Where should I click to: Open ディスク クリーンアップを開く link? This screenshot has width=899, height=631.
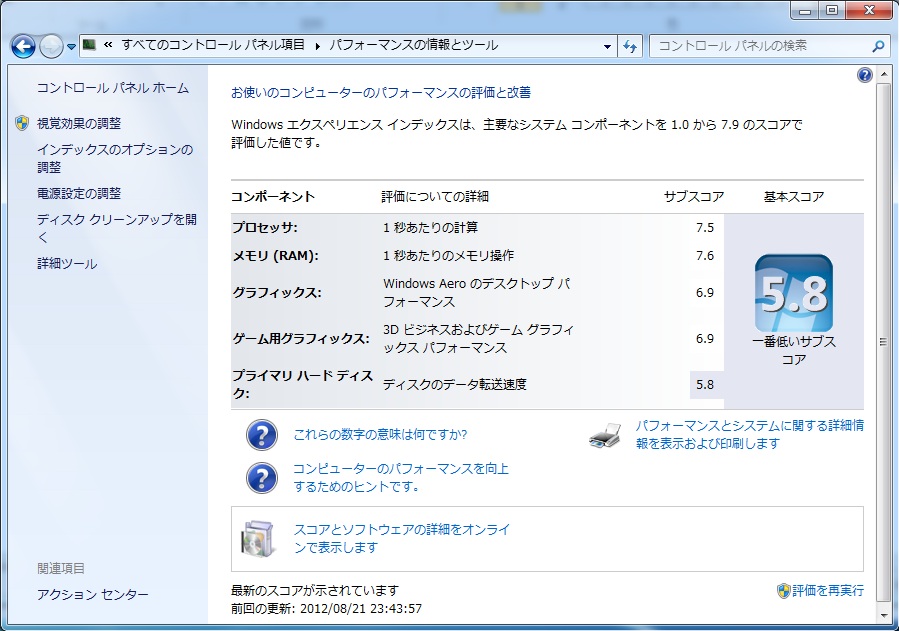coord(117,228)
